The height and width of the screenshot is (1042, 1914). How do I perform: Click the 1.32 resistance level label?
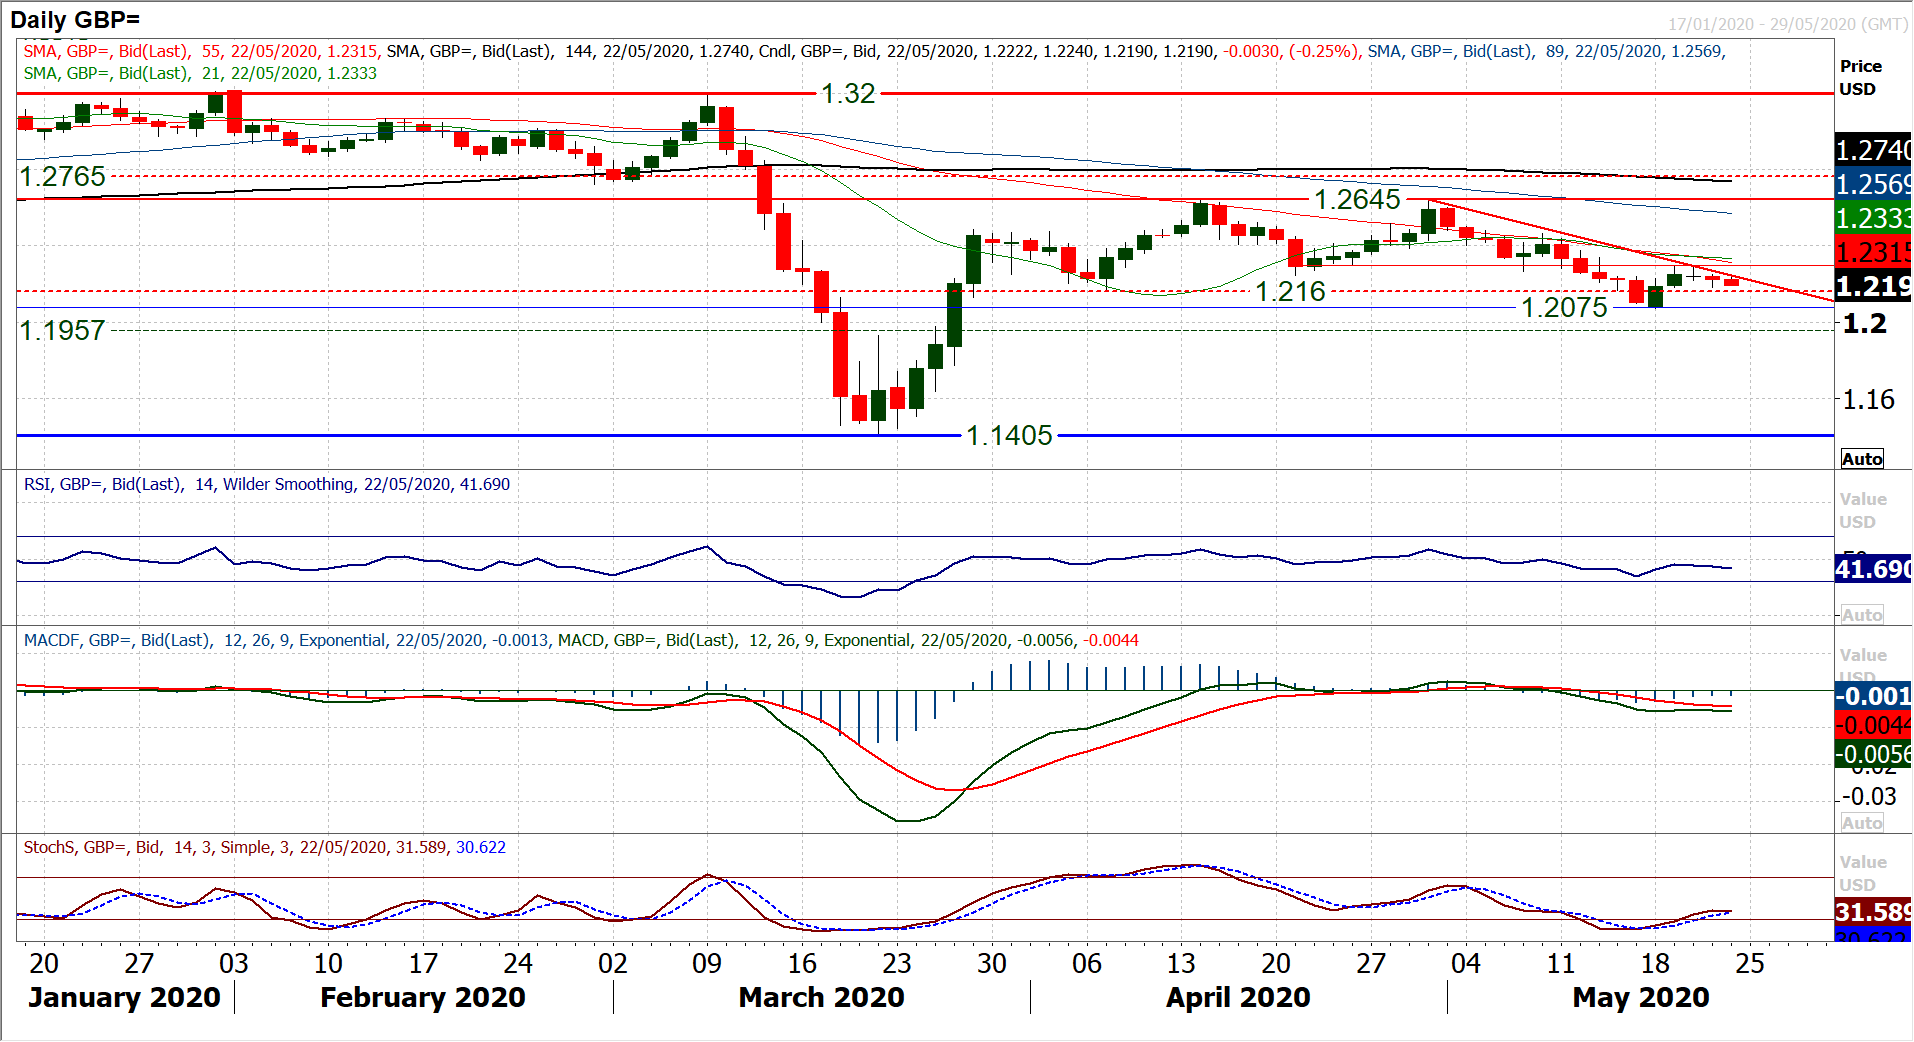click(x=848, y=94)
